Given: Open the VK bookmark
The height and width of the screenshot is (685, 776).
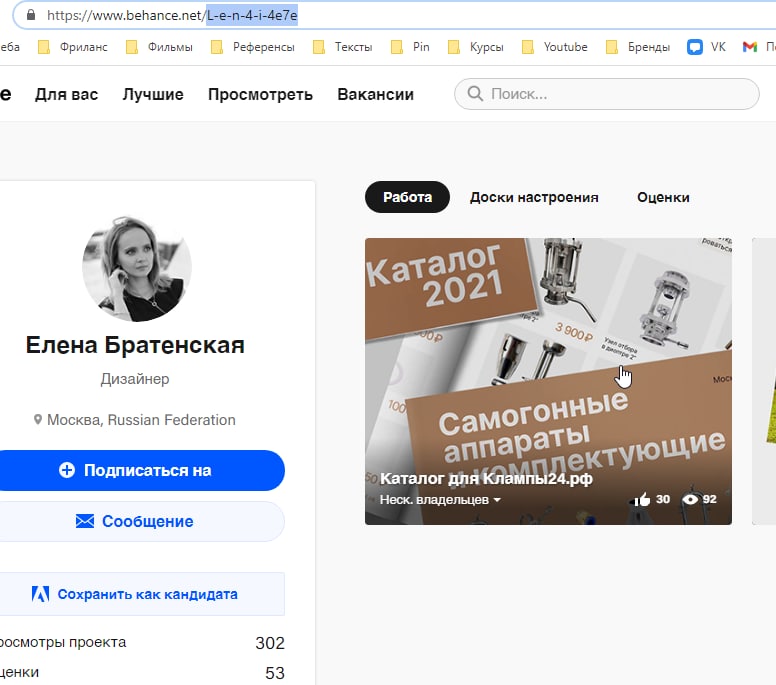Looking at the screenshot, I should (x=706, y=47).
